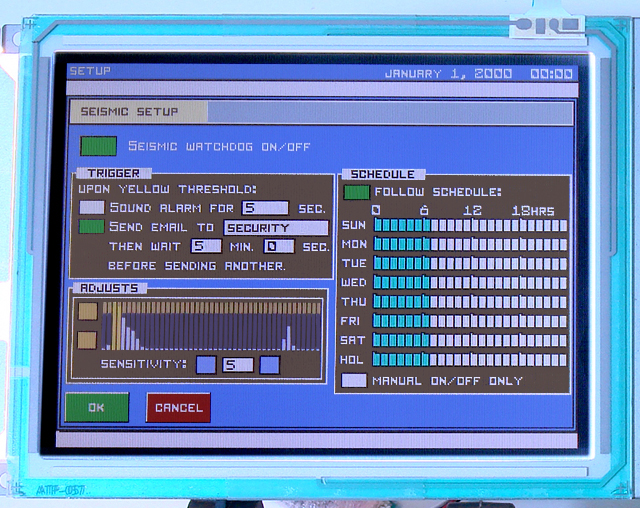Open the Security email recipient field

point(274,228)
